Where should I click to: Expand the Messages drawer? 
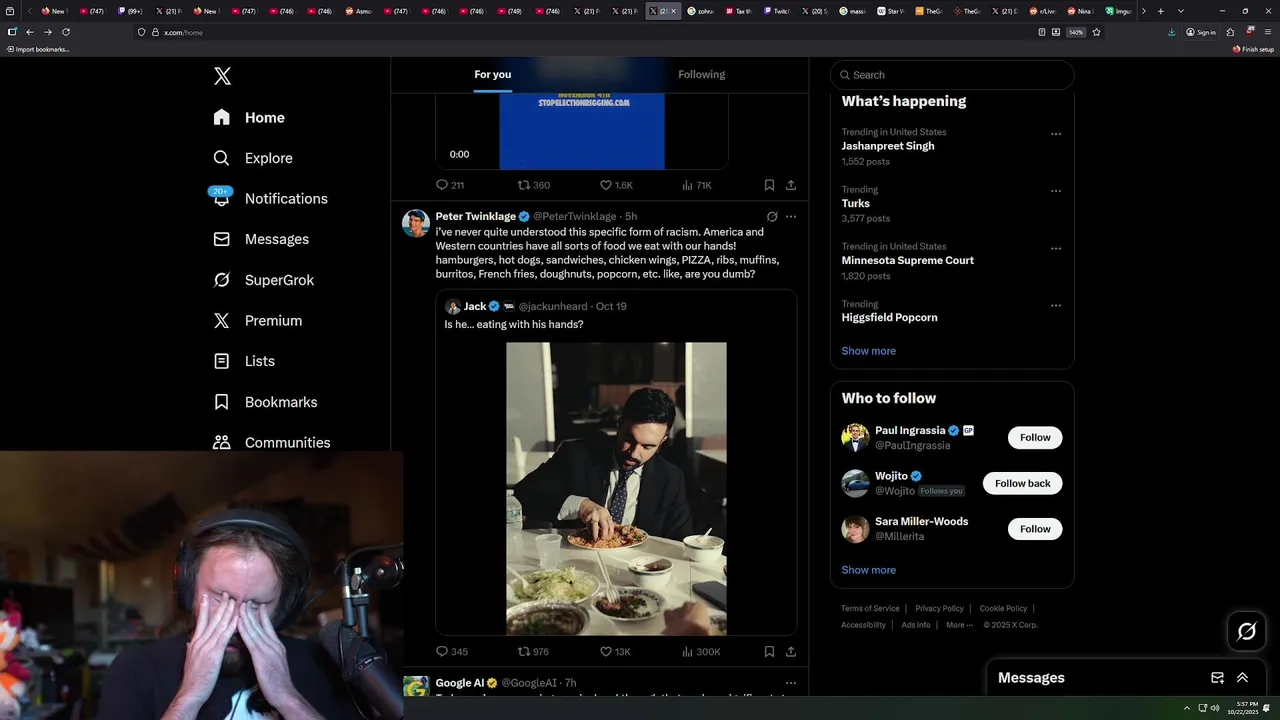point(1242,677)
